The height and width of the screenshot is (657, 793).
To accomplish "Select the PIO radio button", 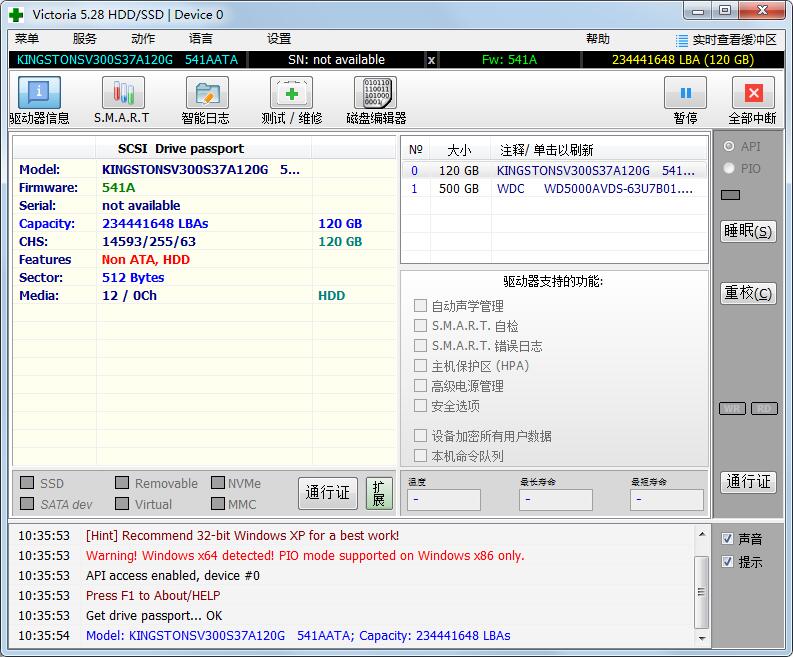I will [x=728, y=168].
